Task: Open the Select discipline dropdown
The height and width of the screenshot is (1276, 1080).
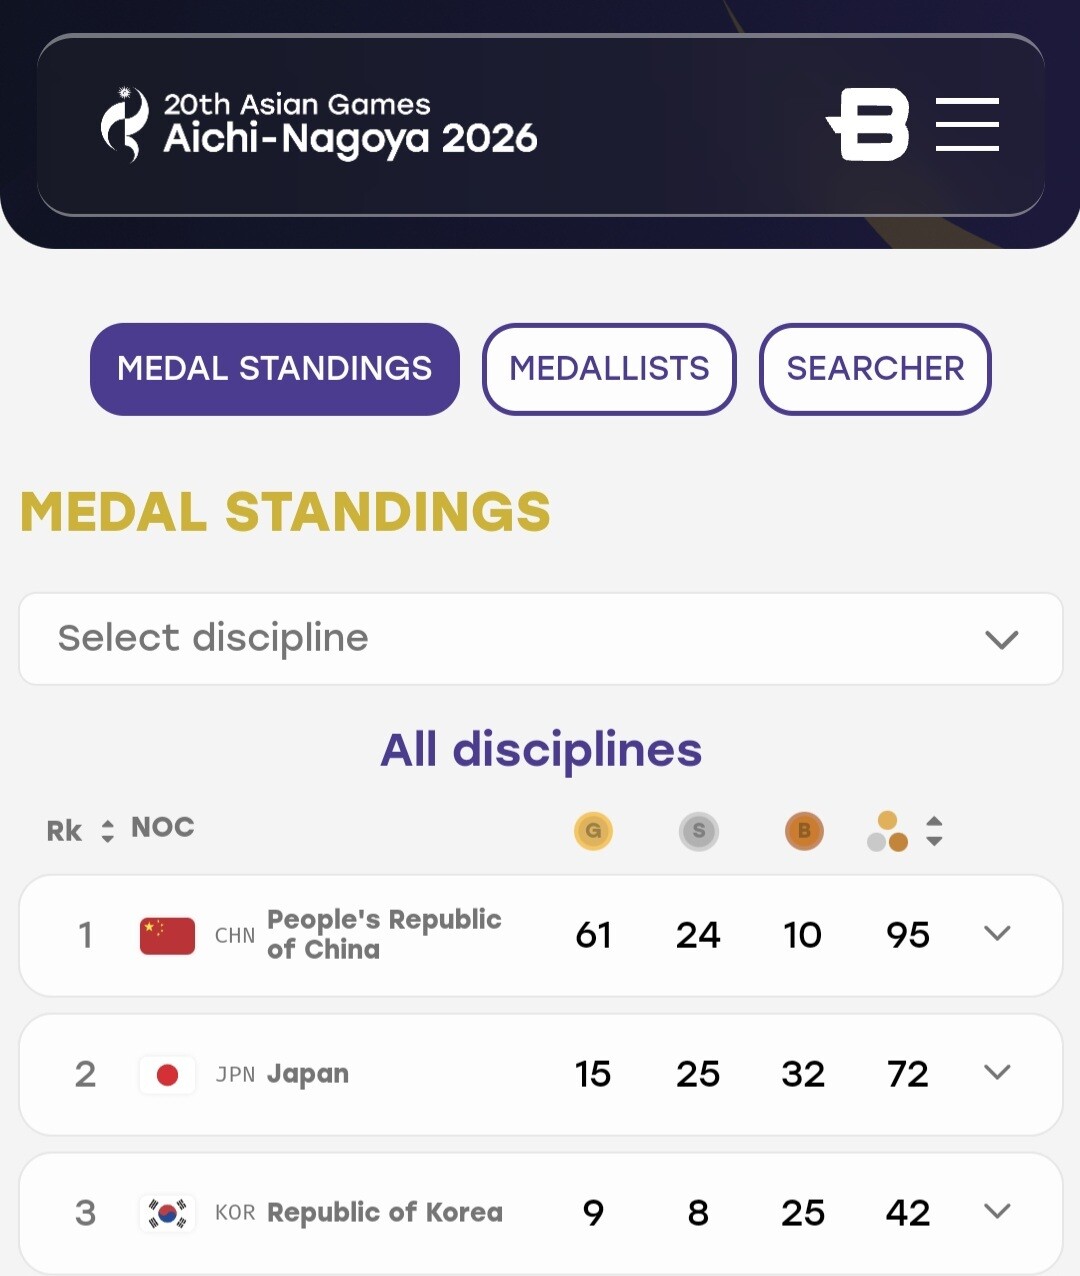Action: [x=541, y=639]
